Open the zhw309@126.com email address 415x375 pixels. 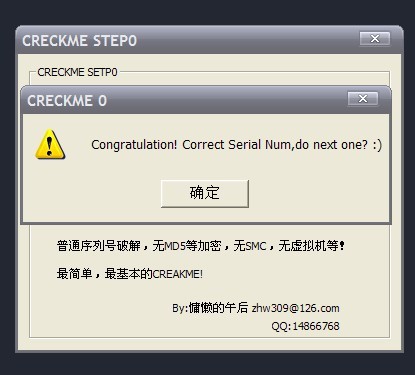(295, 308)
